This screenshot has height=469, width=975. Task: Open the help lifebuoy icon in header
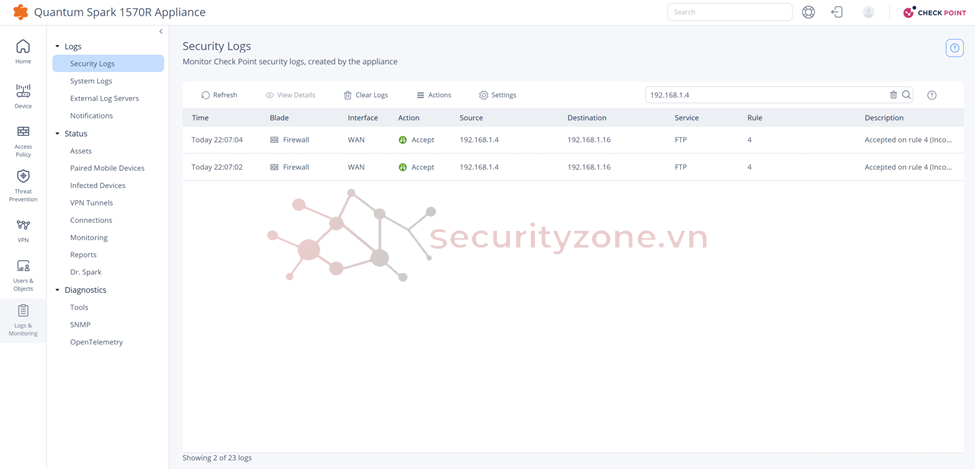click(x=808, y=12)
